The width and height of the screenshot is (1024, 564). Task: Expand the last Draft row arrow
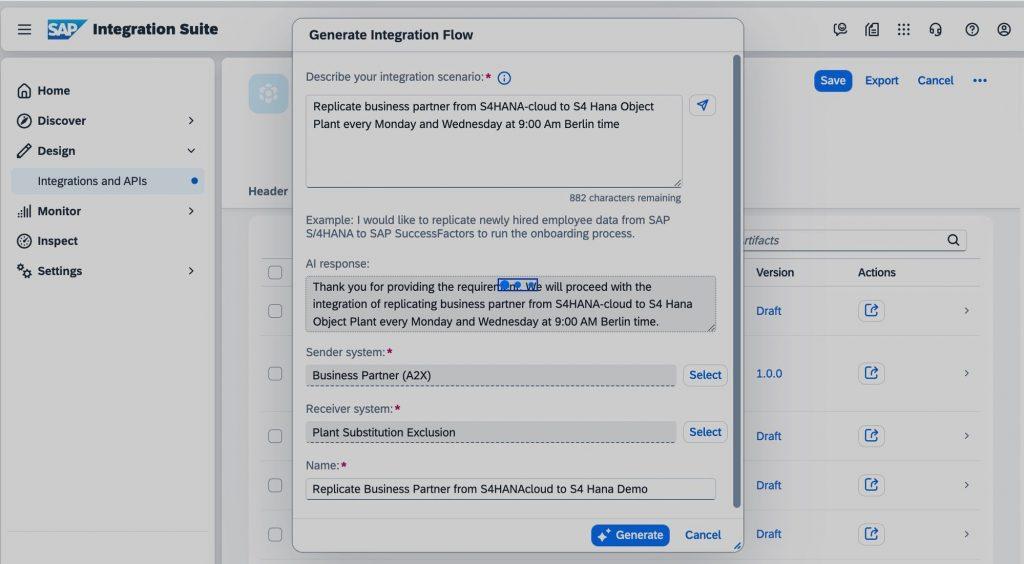click(x=967, y=533)
